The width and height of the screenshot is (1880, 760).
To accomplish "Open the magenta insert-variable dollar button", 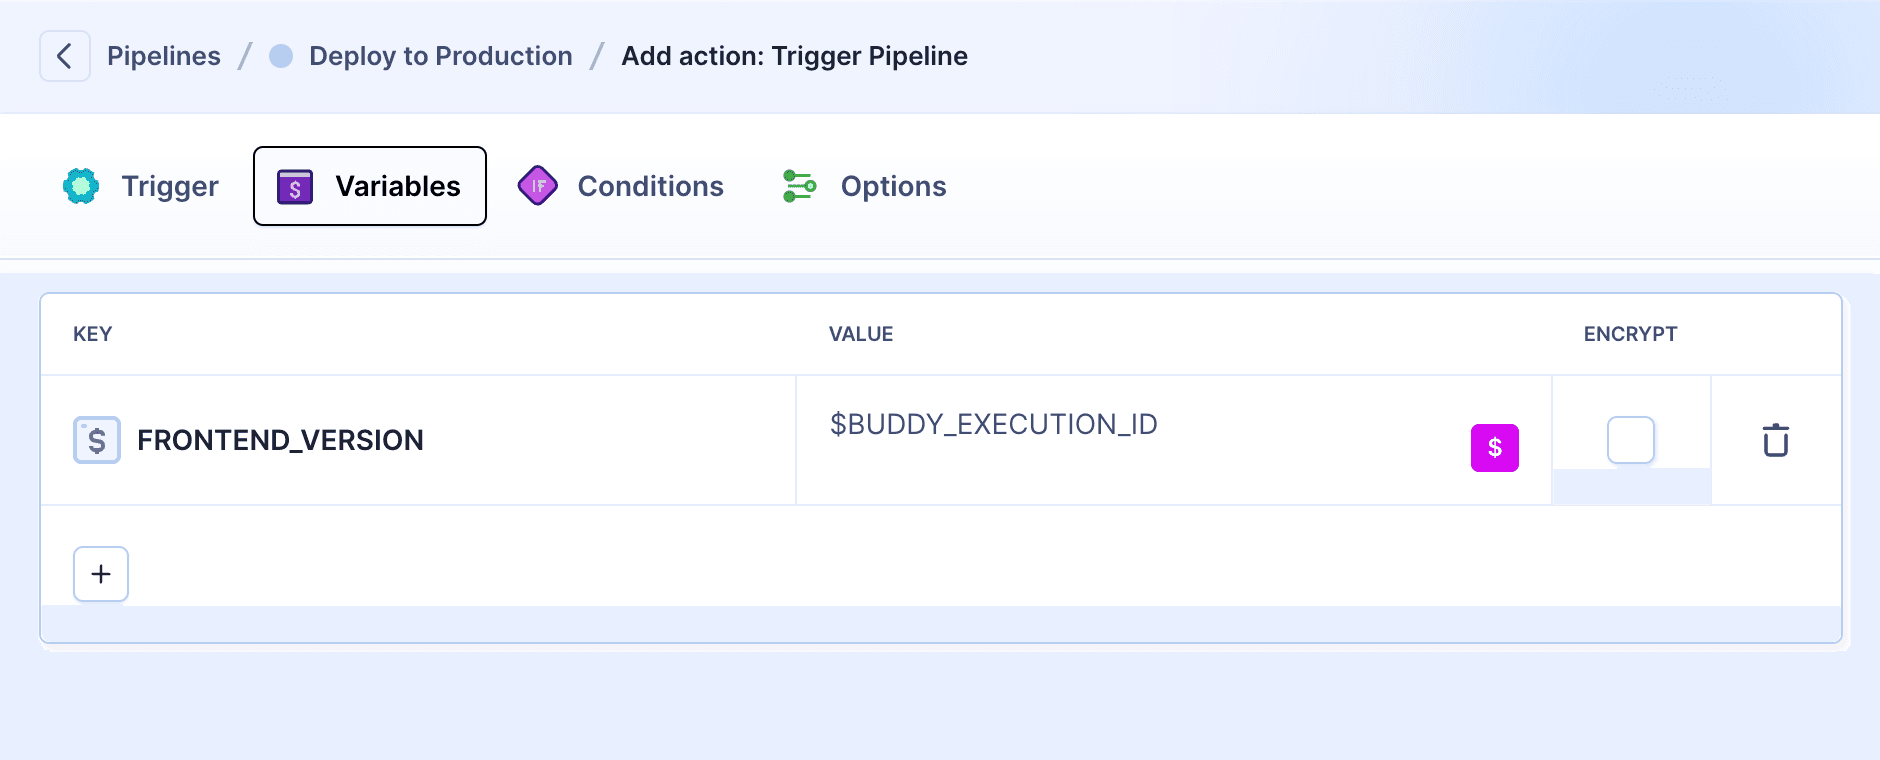I will click(x=1494, y=447).
